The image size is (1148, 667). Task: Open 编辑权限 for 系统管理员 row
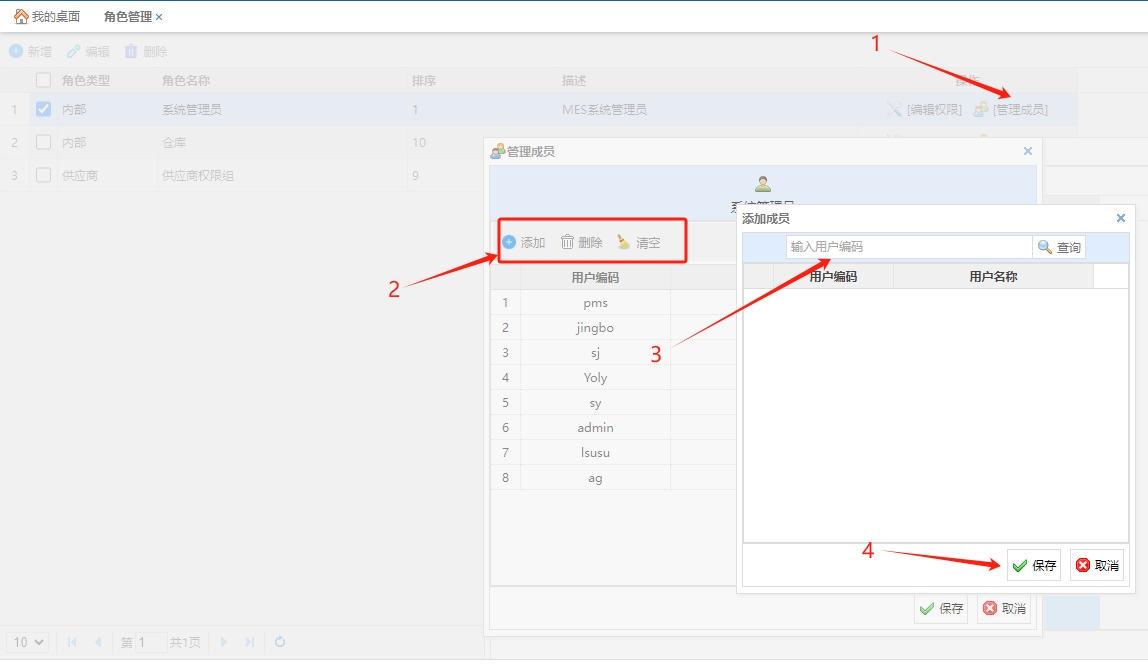click(925, 110)
